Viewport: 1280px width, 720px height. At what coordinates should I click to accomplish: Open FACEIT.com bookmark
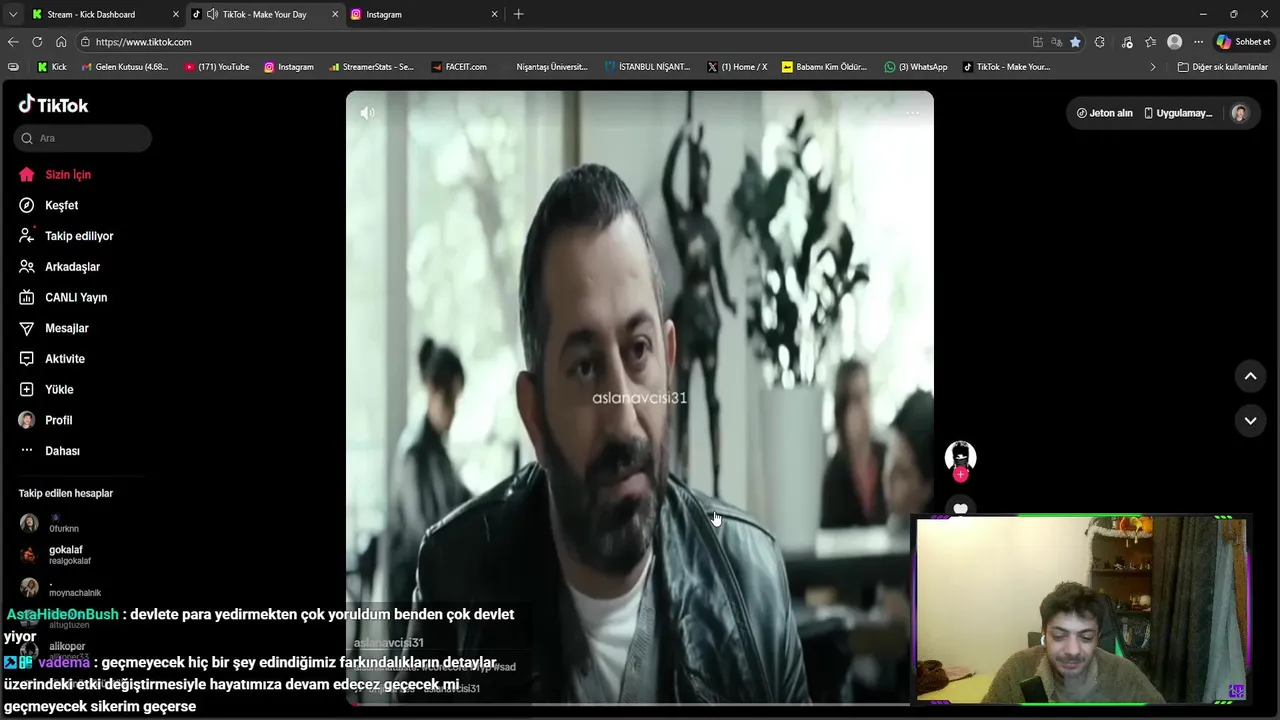point(459,67)
